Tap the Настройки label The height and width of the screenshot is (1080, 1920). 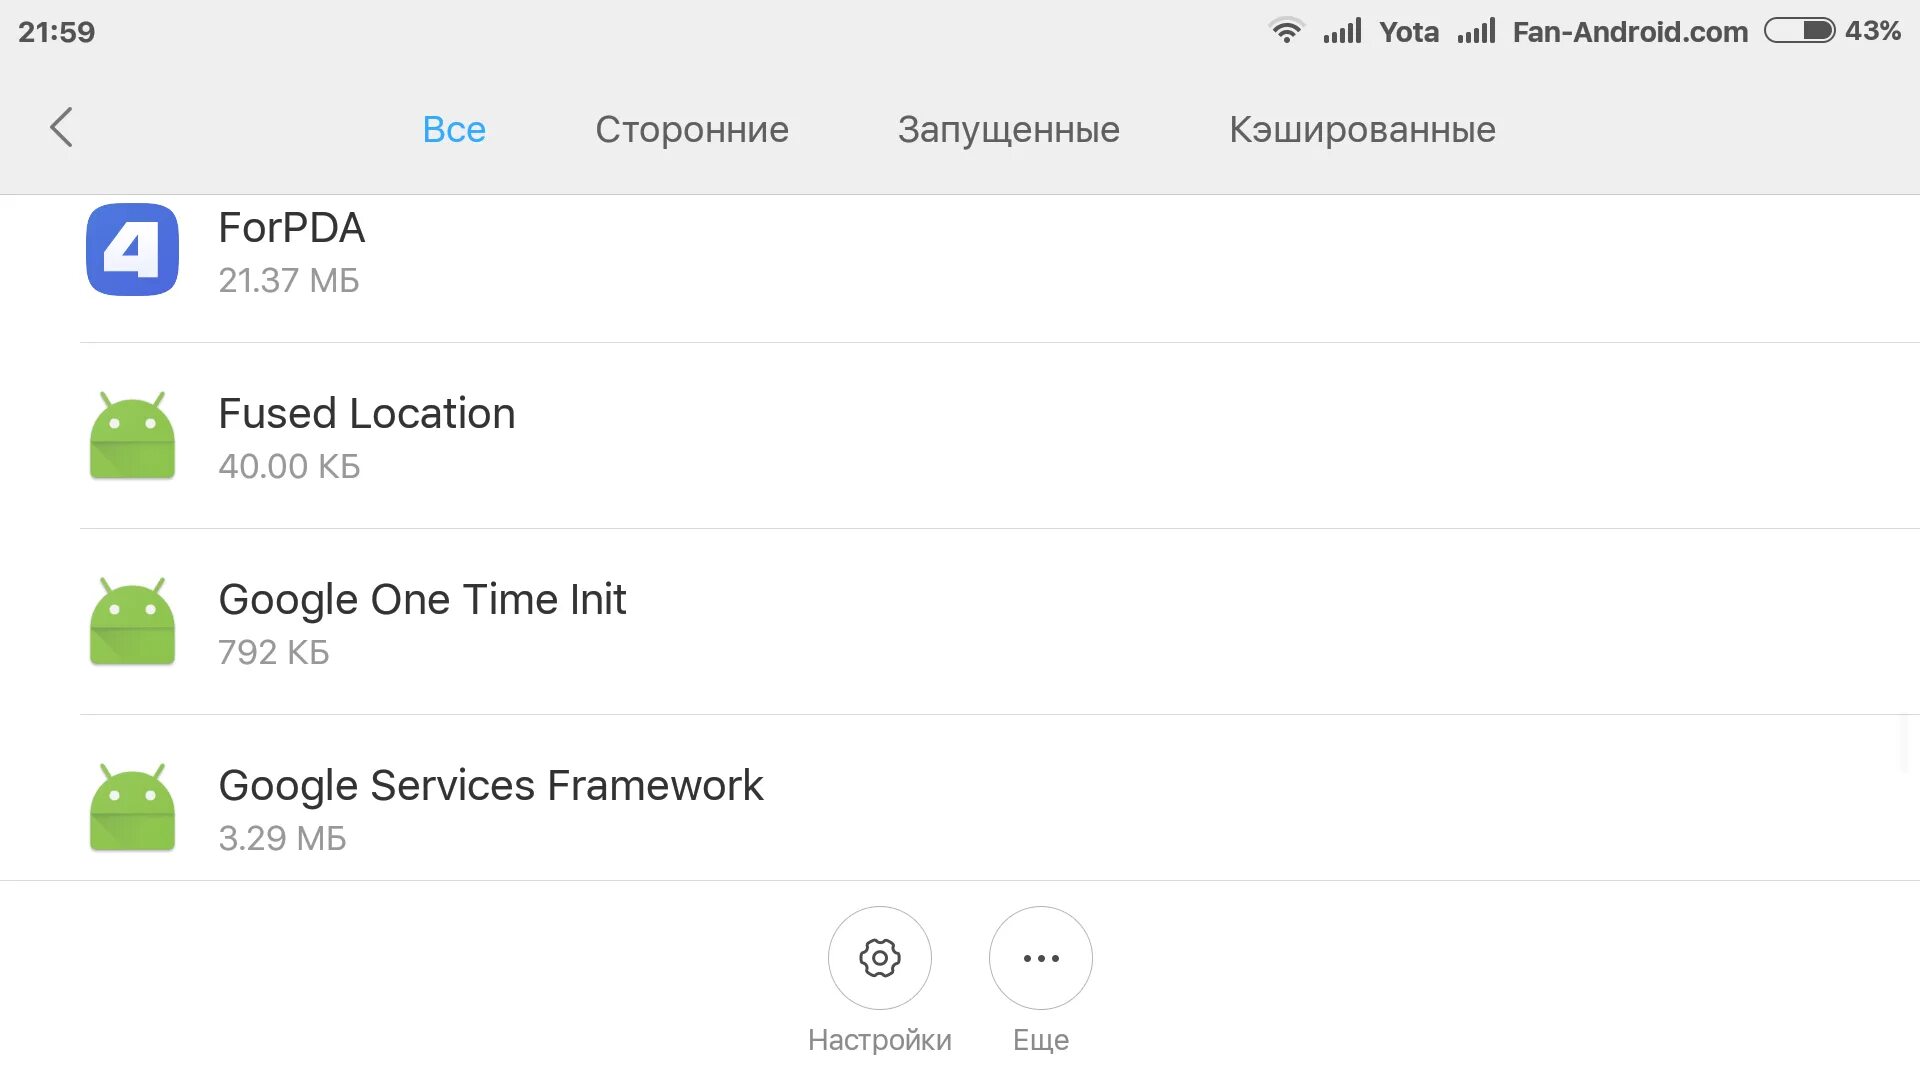pos(879,1040)
